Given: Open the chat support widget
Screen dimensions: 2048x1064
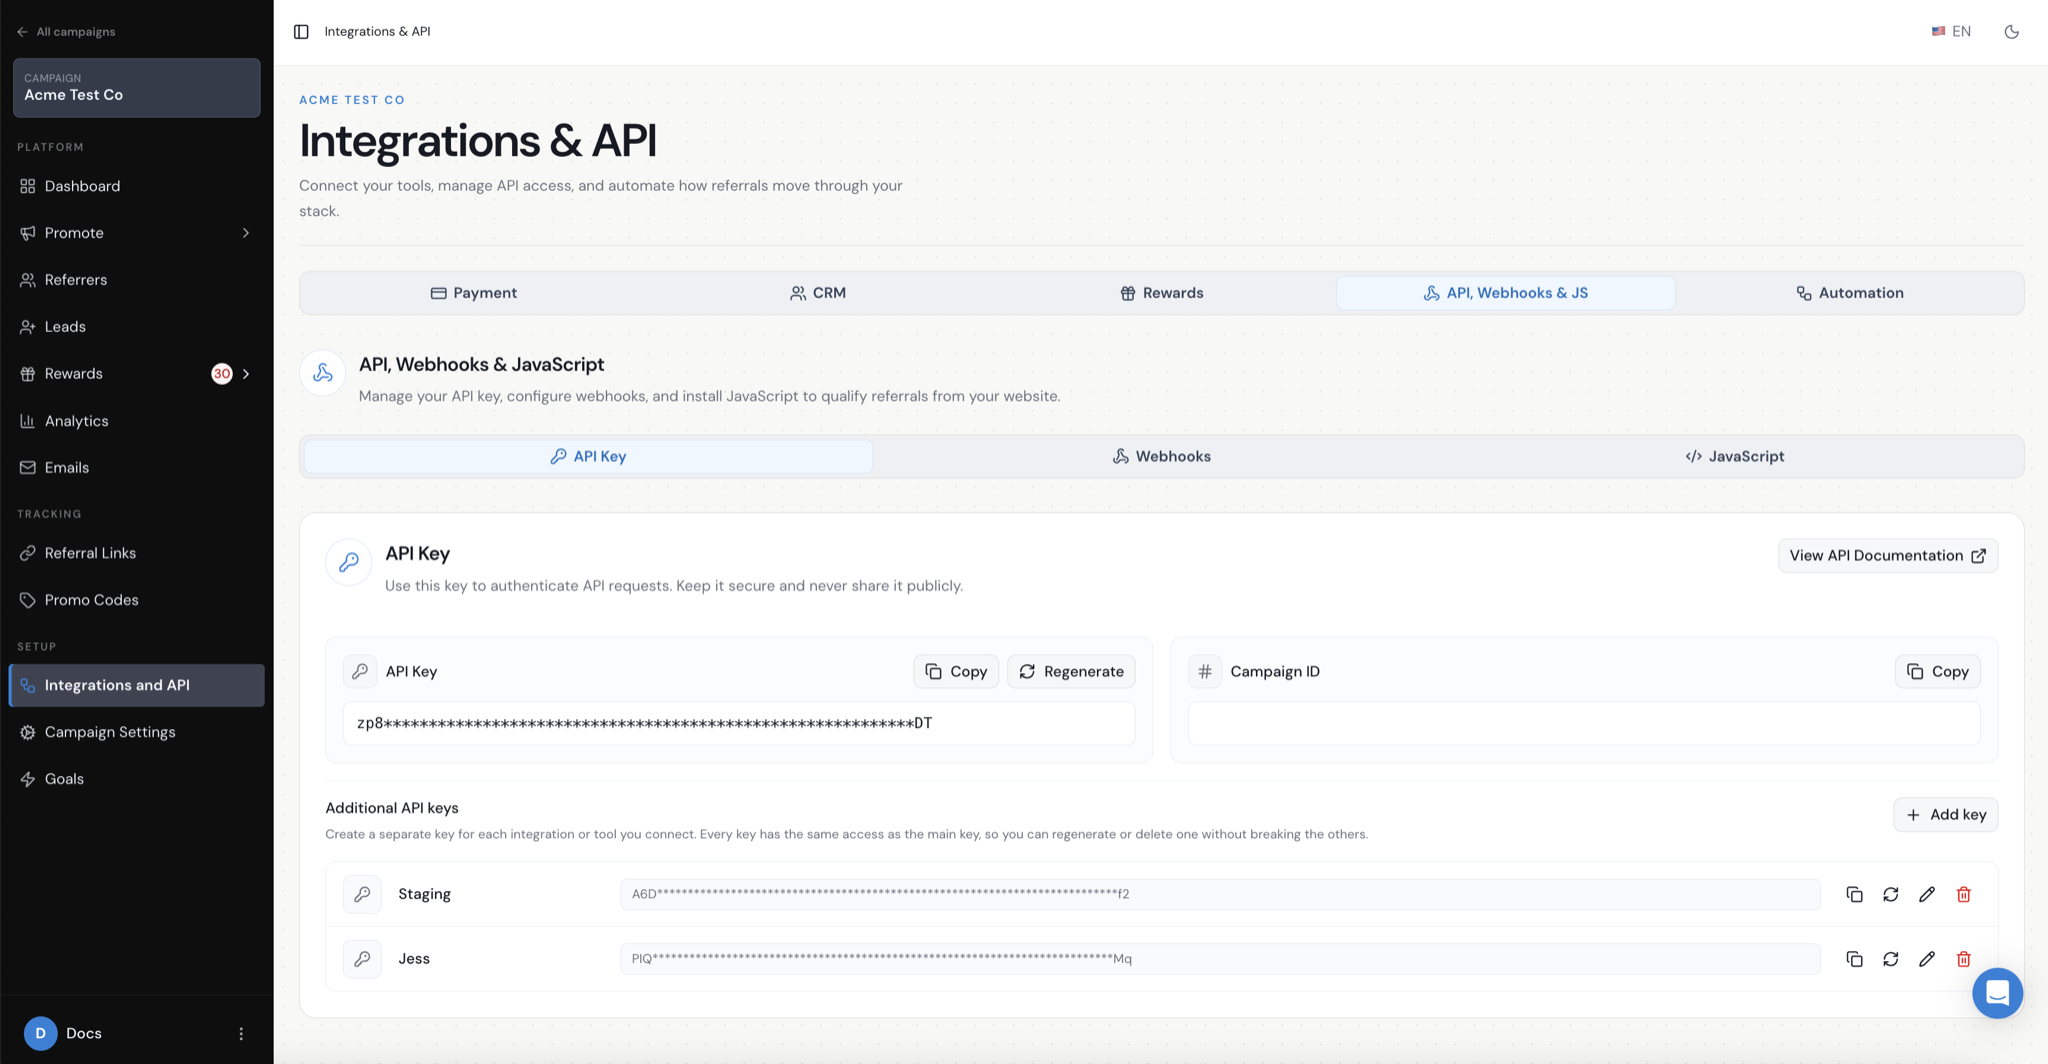Looking at the screenshot, I should click(x=1997, y=993).
